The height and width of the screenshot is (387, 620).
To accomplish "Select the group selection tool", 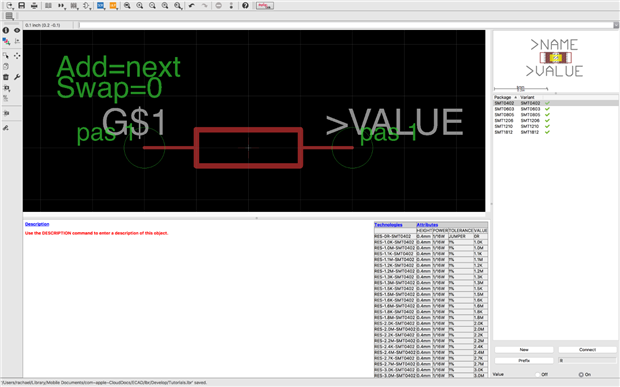I will point(6,56).
